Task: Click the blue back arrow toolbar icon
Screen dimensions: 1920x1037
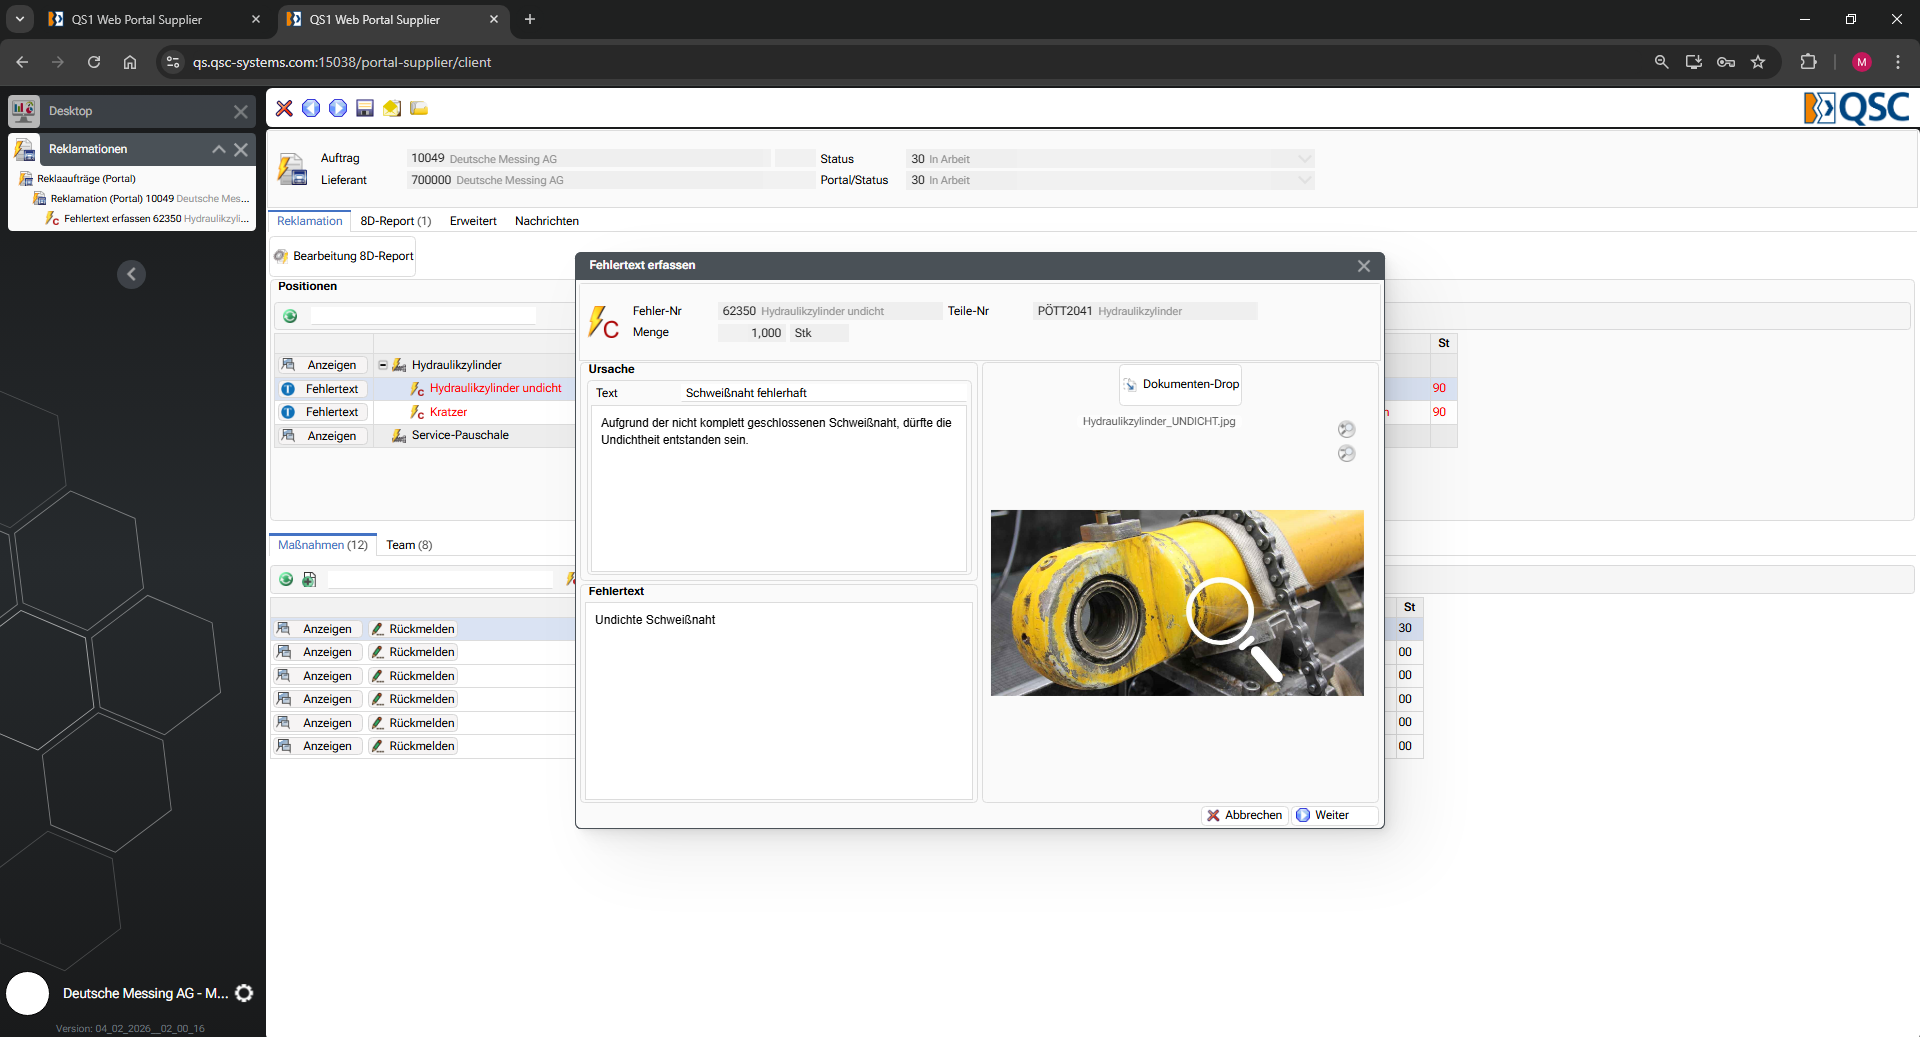Action: [x=311, y=108]
